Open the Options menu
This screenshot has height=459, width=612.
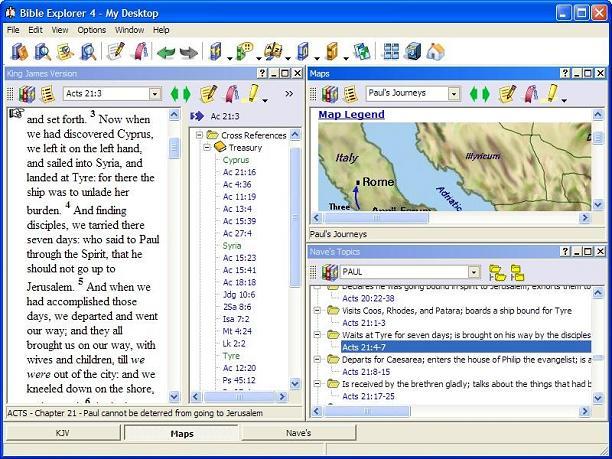(x=91, y=30)
